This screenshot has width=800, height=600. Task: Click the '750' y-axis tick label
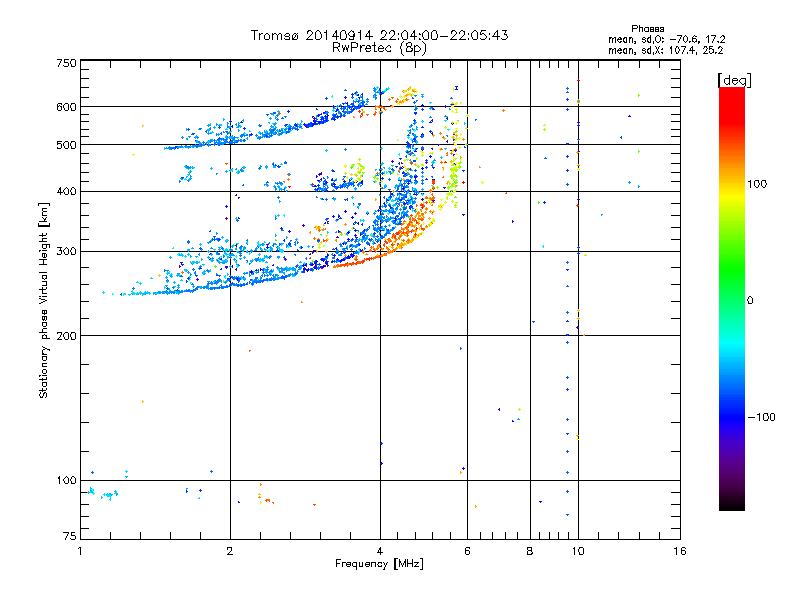point(66,63)
